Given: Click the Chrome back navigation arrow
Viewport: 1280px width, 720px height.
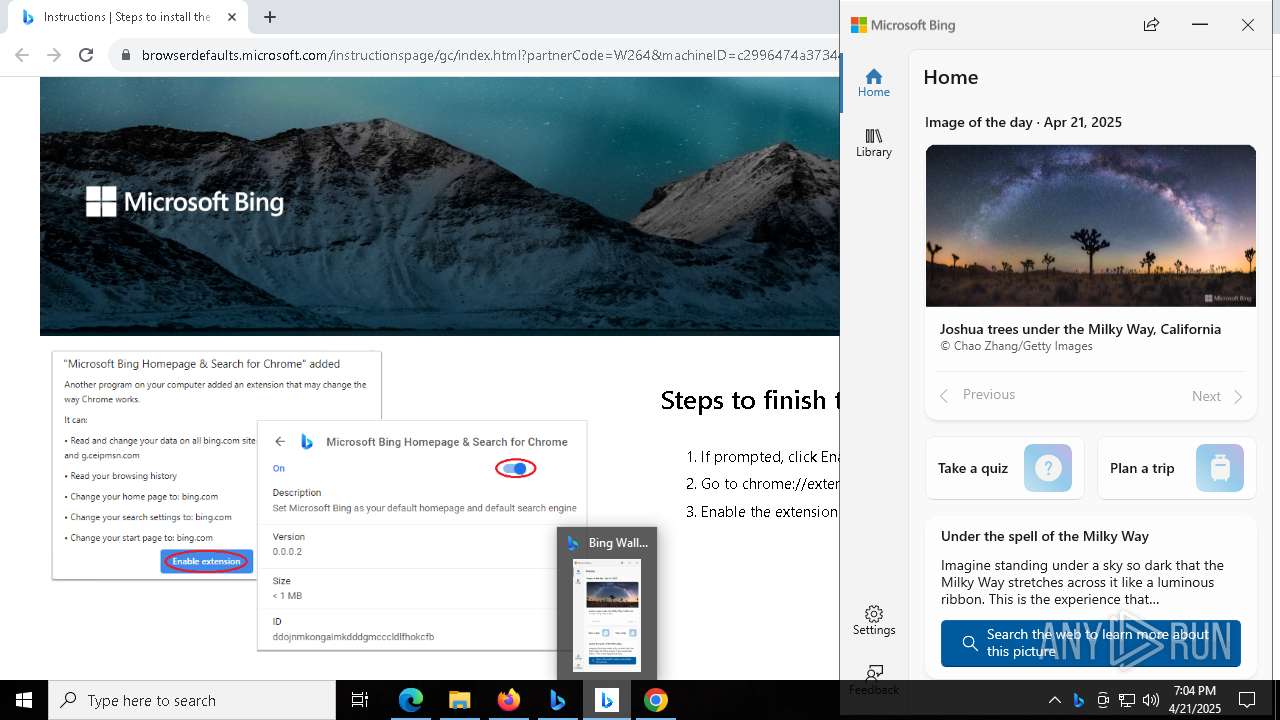Looking at the screenshot, I should 22,55.
